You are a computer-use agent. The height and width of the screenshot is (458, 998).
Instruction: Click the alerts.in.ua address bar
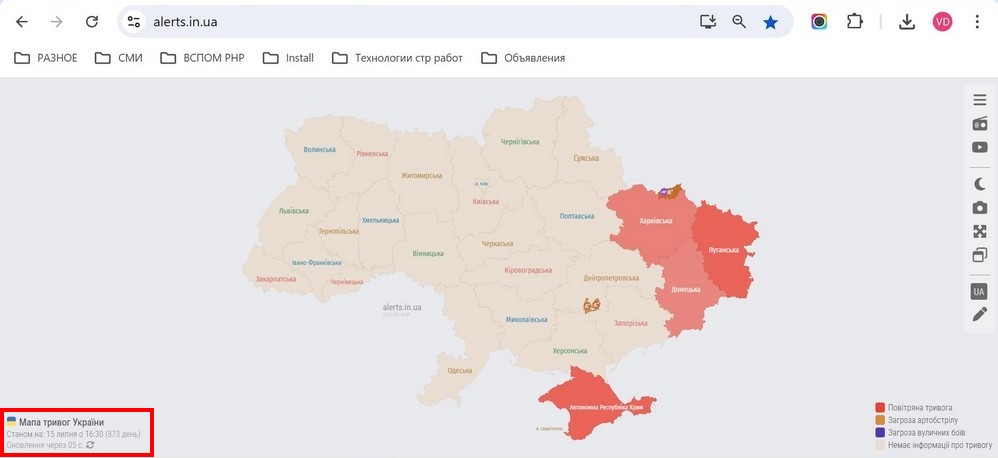click(400, 22)
